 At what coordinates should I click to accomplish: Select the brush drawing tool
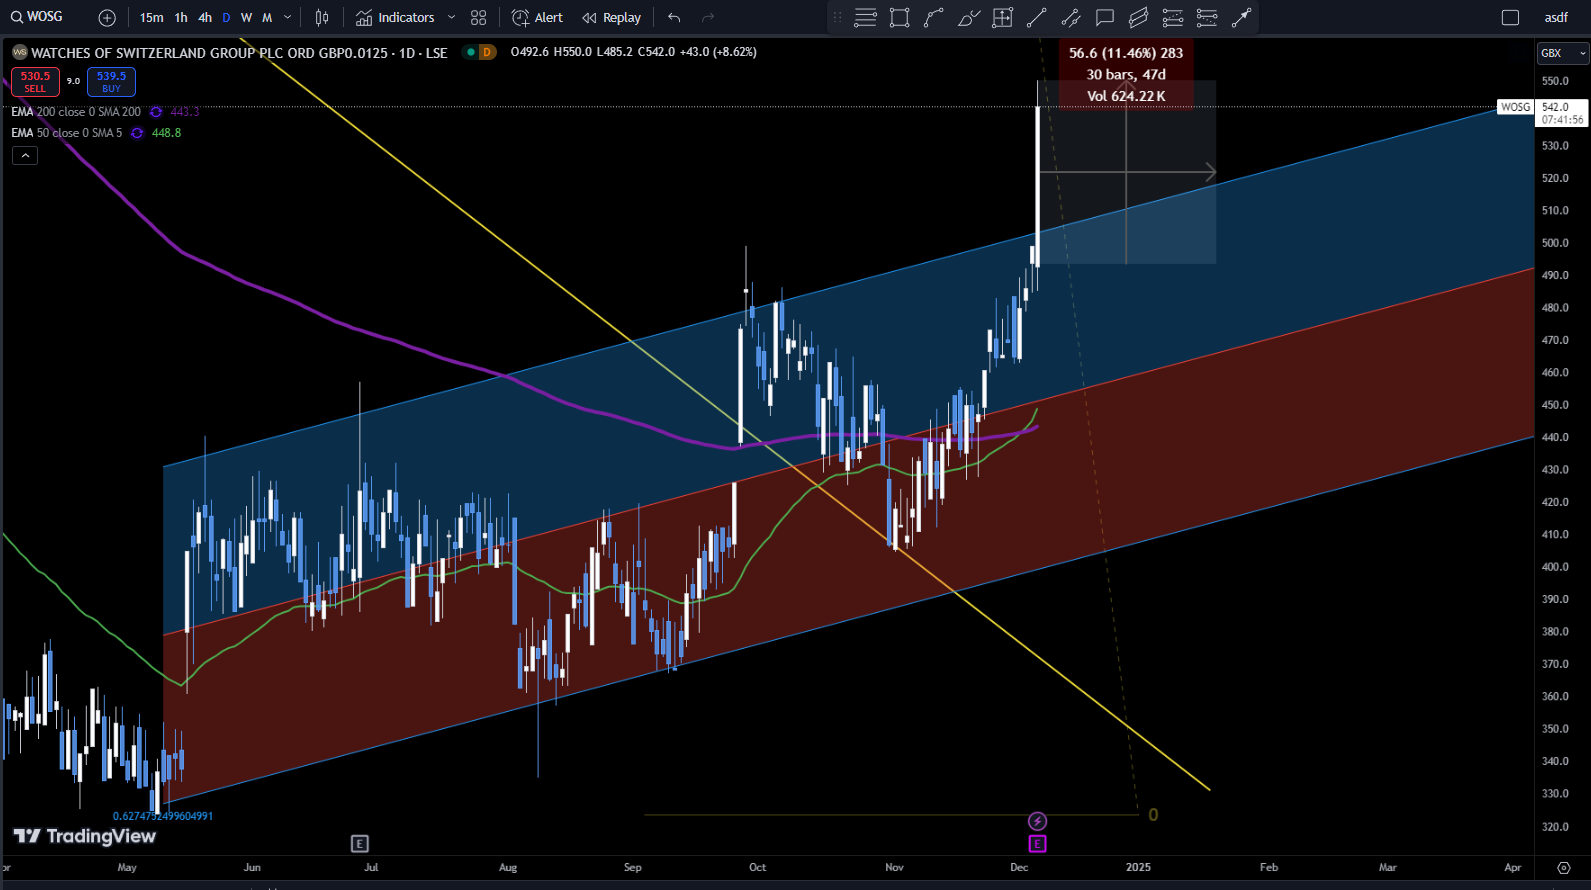pyautogui.click(x=968, y=18)
